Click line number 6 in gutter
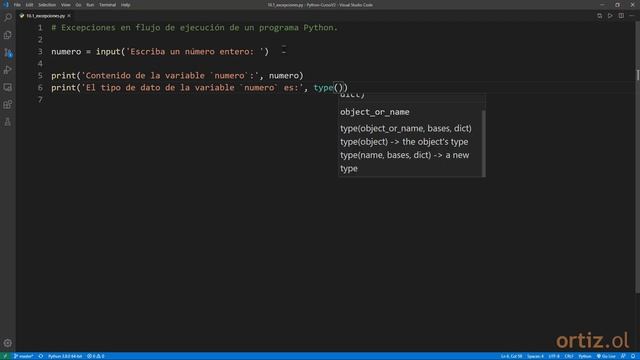 (x=40, y=87)
